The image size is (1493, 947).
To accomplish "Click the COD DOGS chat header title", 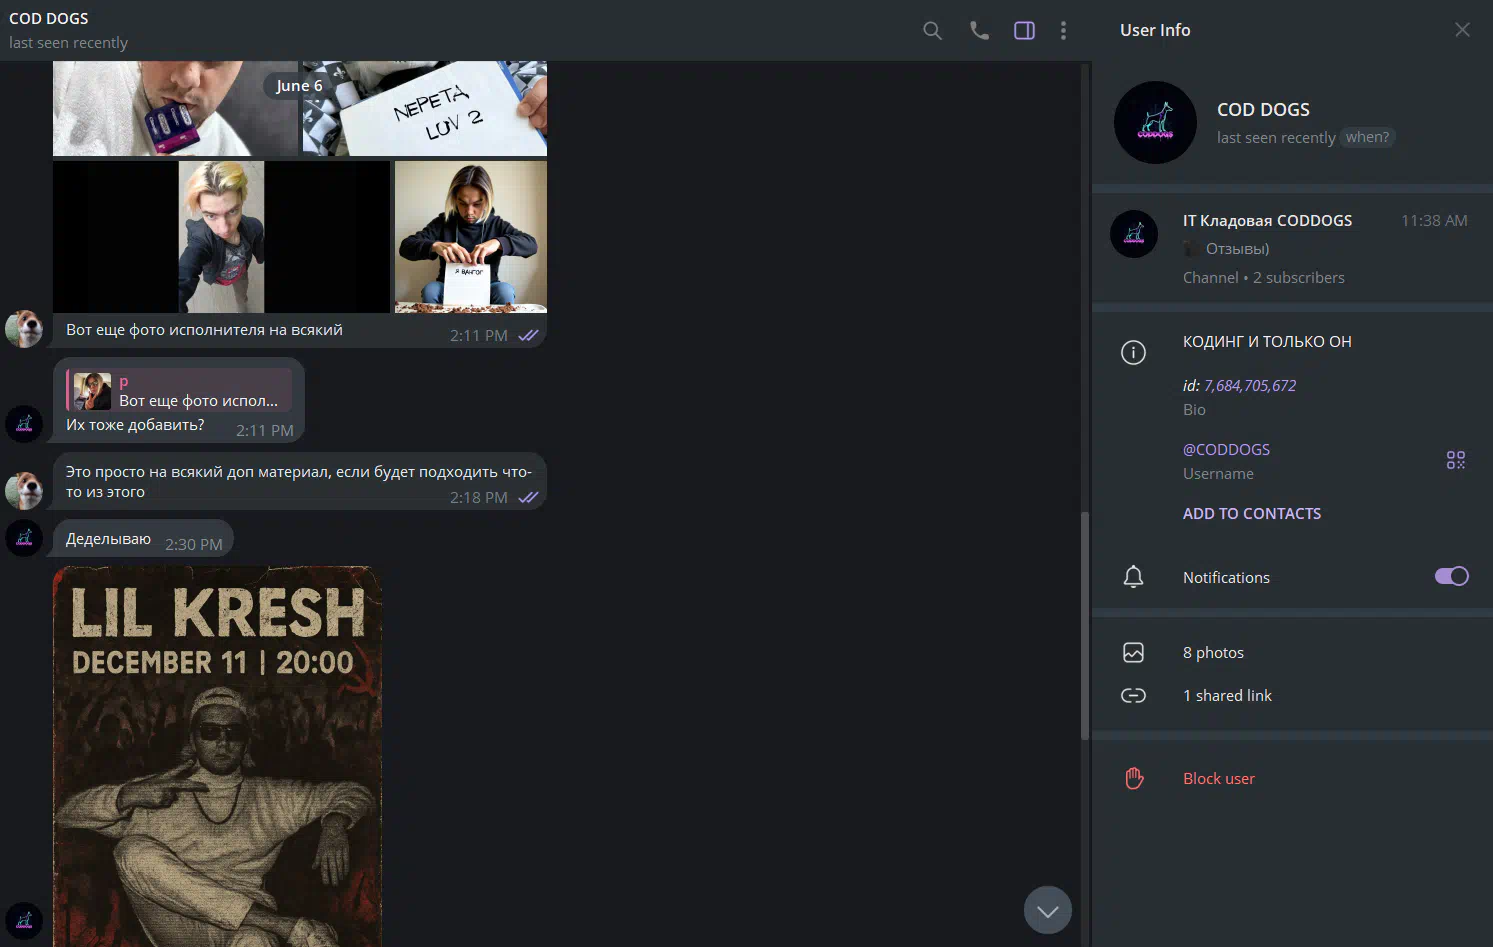I will [49, 18].
